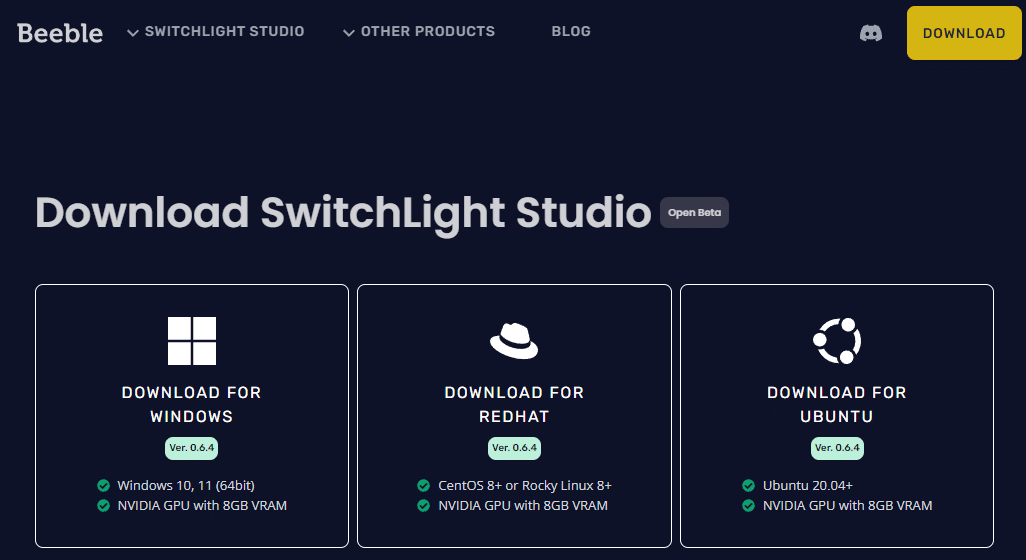Screen dimensions: 1026x560
Task: Expand the Other Products menu
Action: 419,31
